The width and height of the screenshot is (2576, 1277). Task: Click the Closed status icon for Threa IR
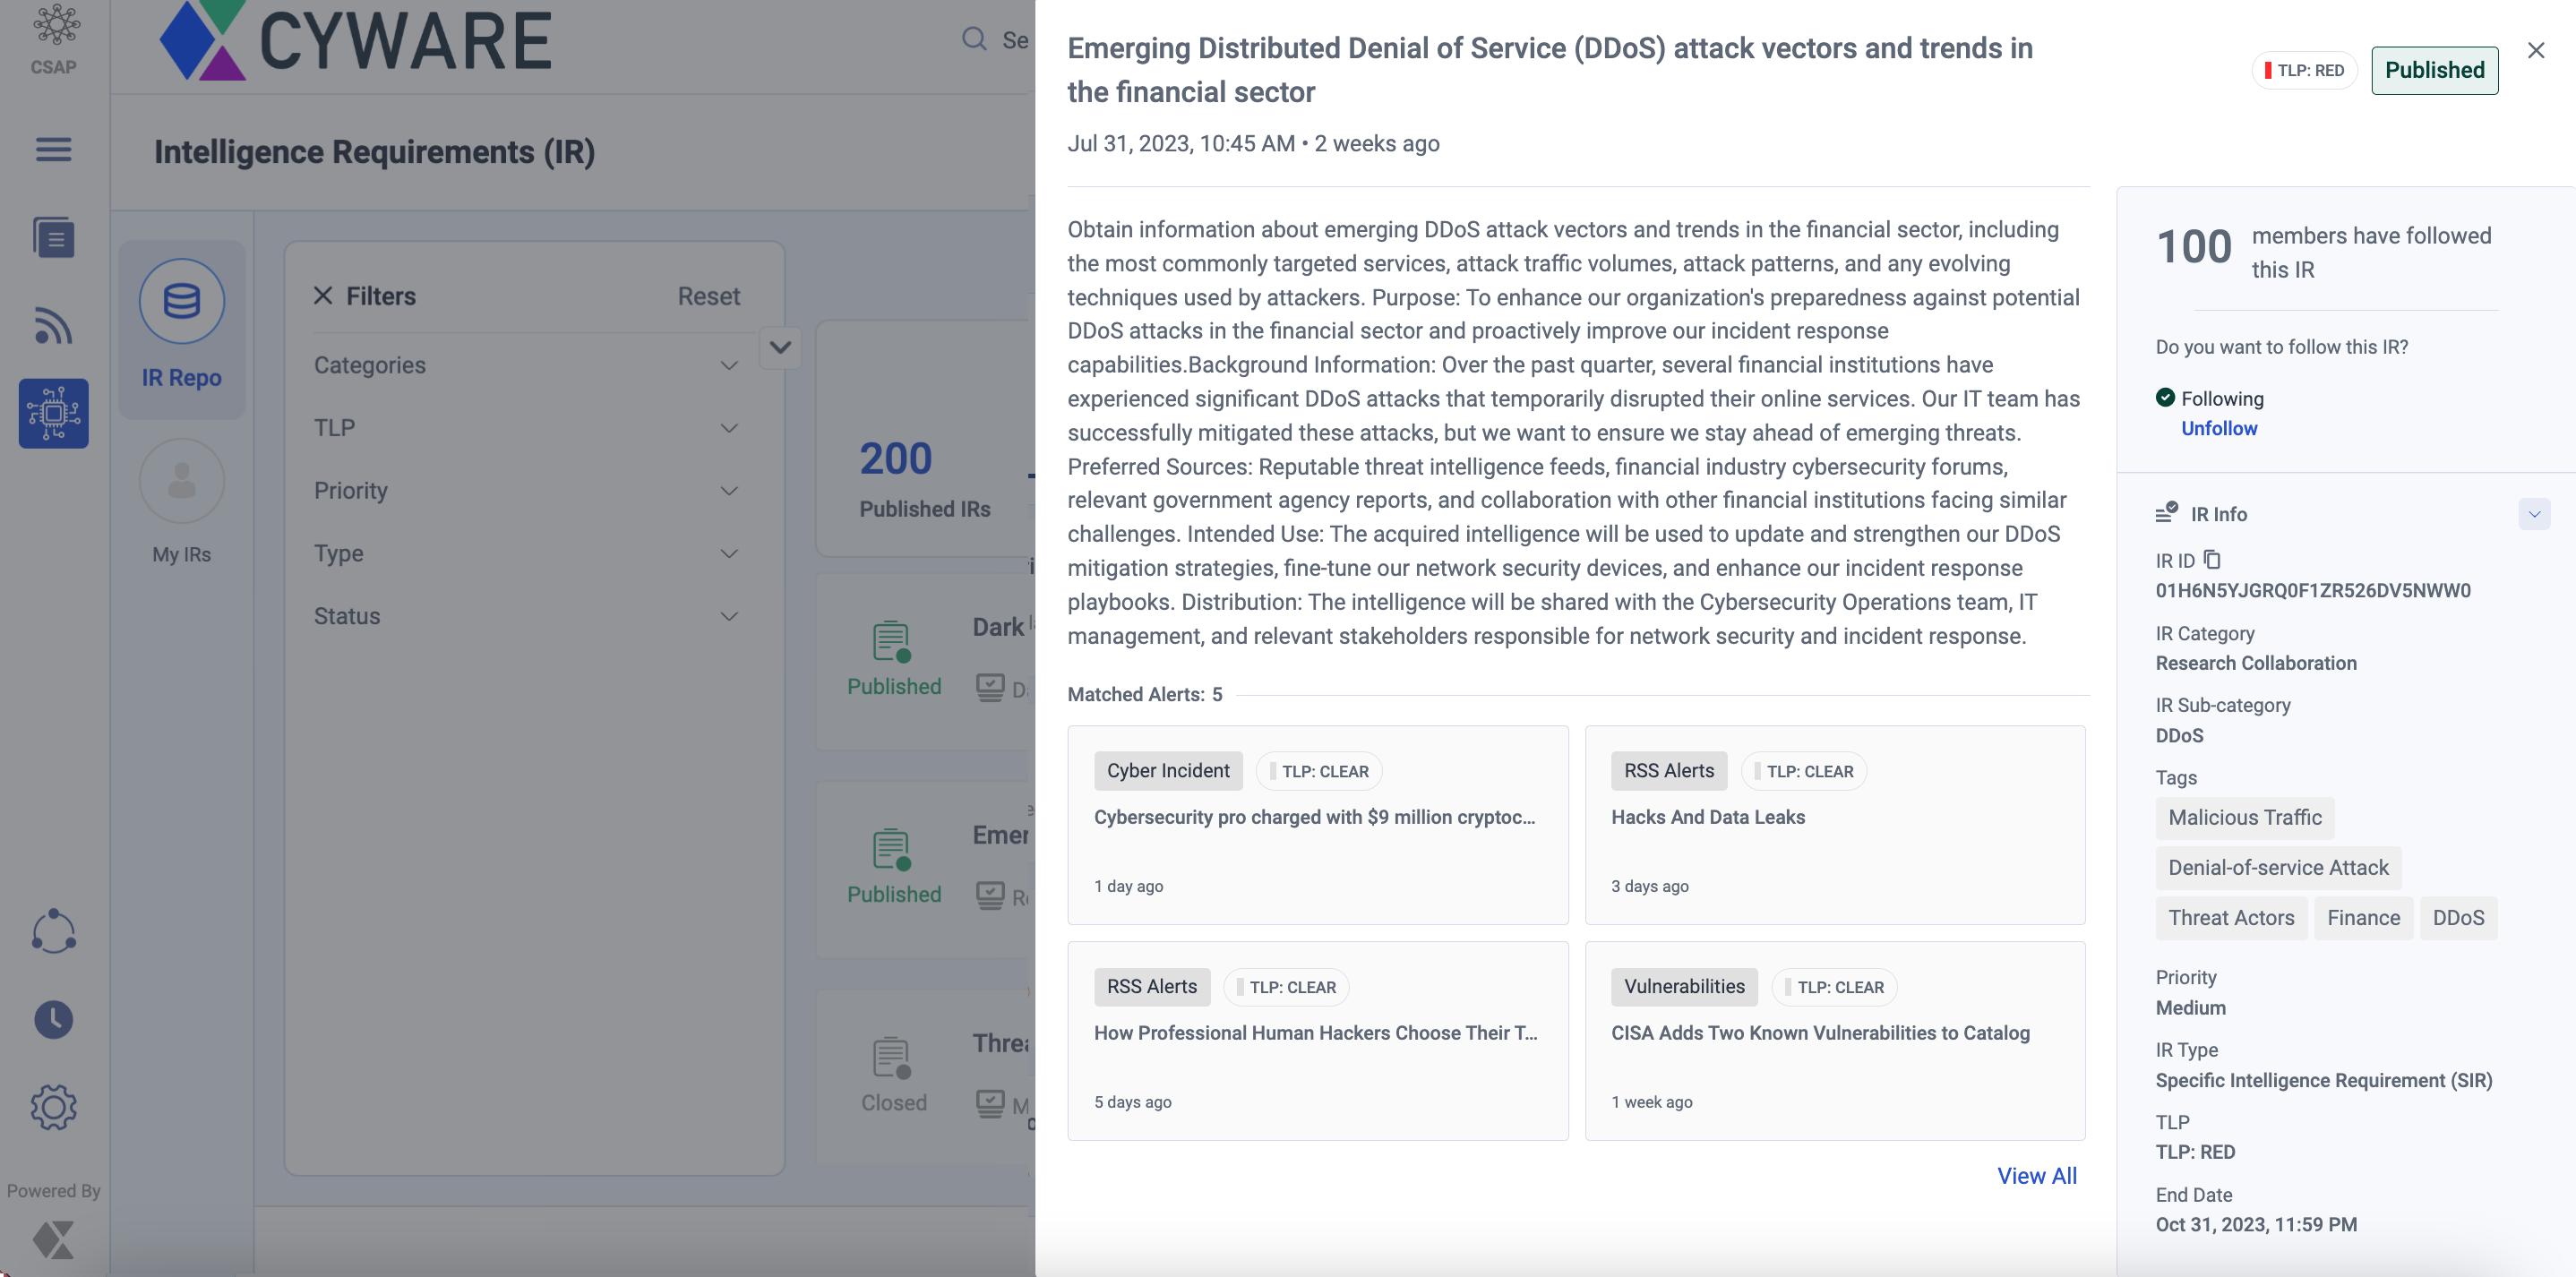tap(891, 1058)
